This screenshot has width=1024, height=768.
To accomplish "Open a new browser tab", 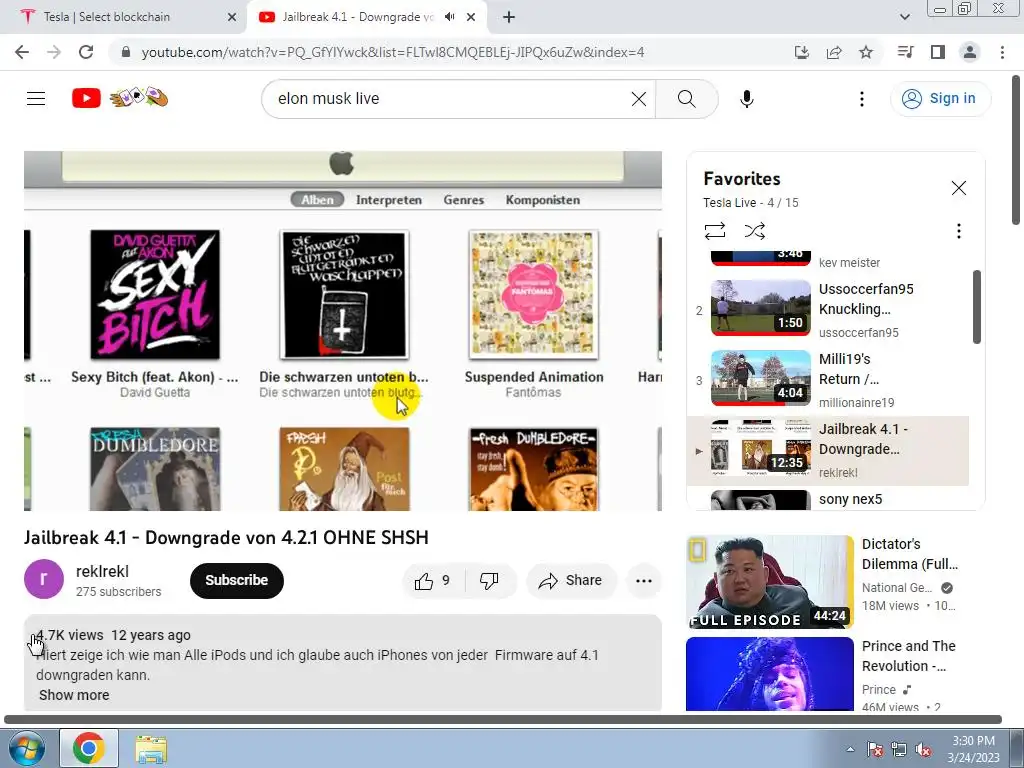I will tap(509, 17).
